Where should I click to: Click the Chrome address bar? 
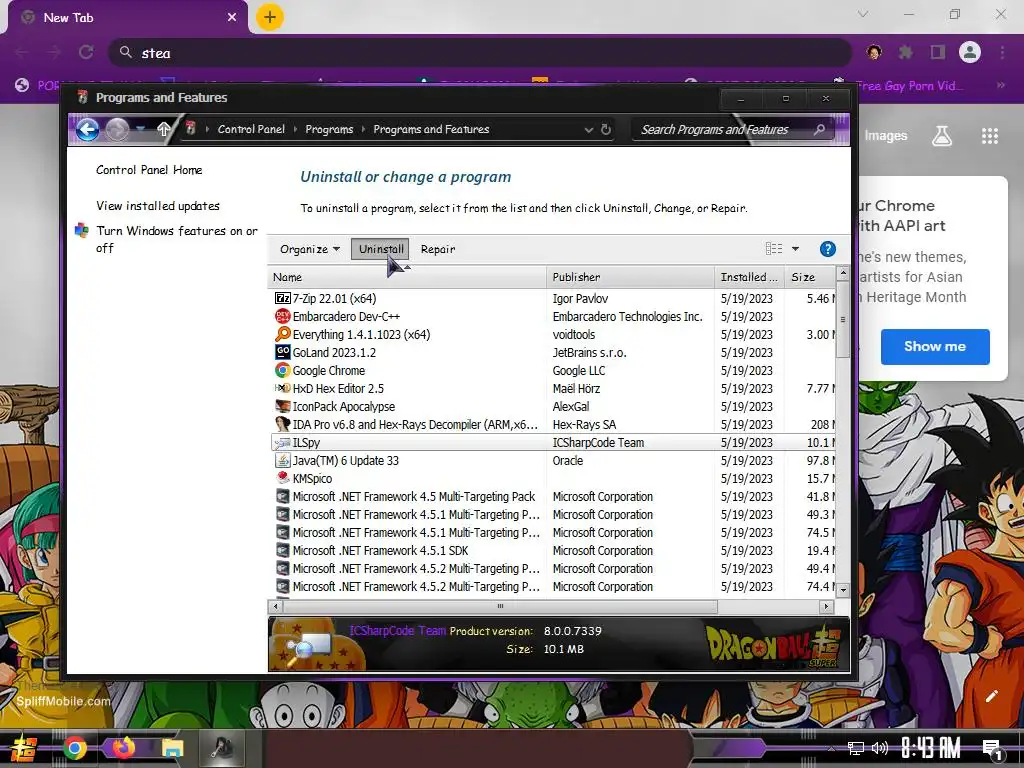tap(480, 53)
